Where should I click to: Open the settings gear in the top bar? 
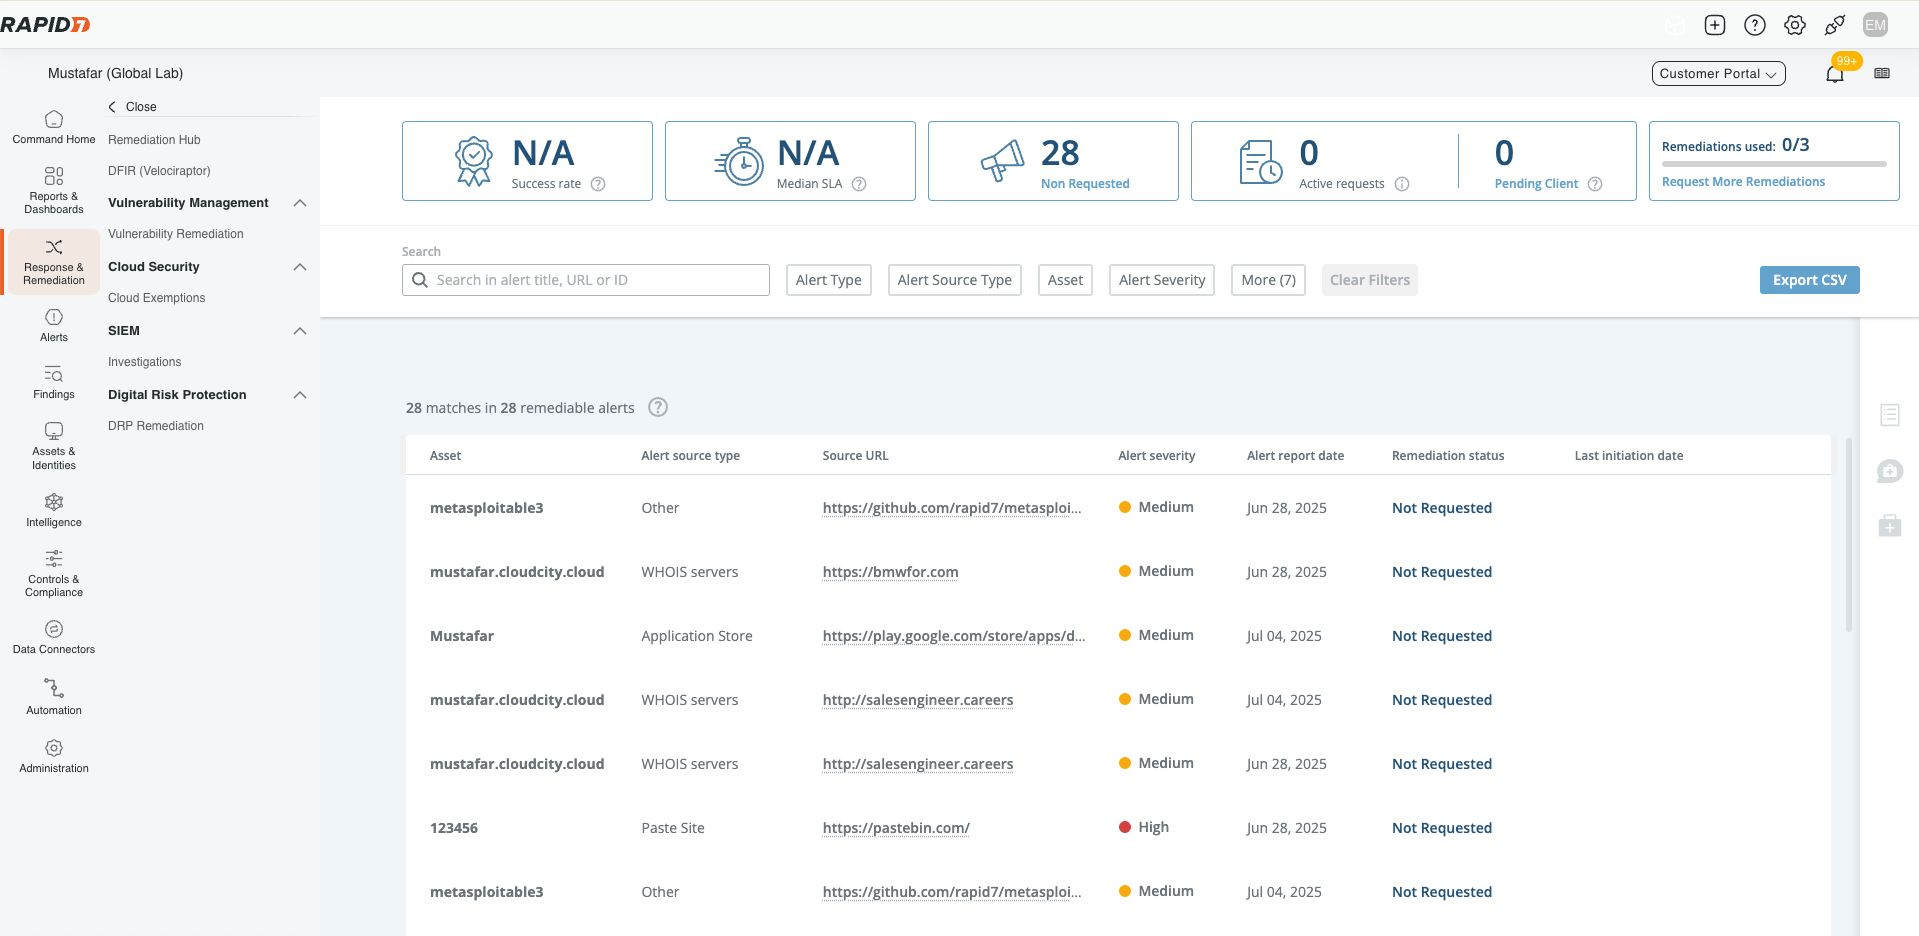pos(1794,24)
